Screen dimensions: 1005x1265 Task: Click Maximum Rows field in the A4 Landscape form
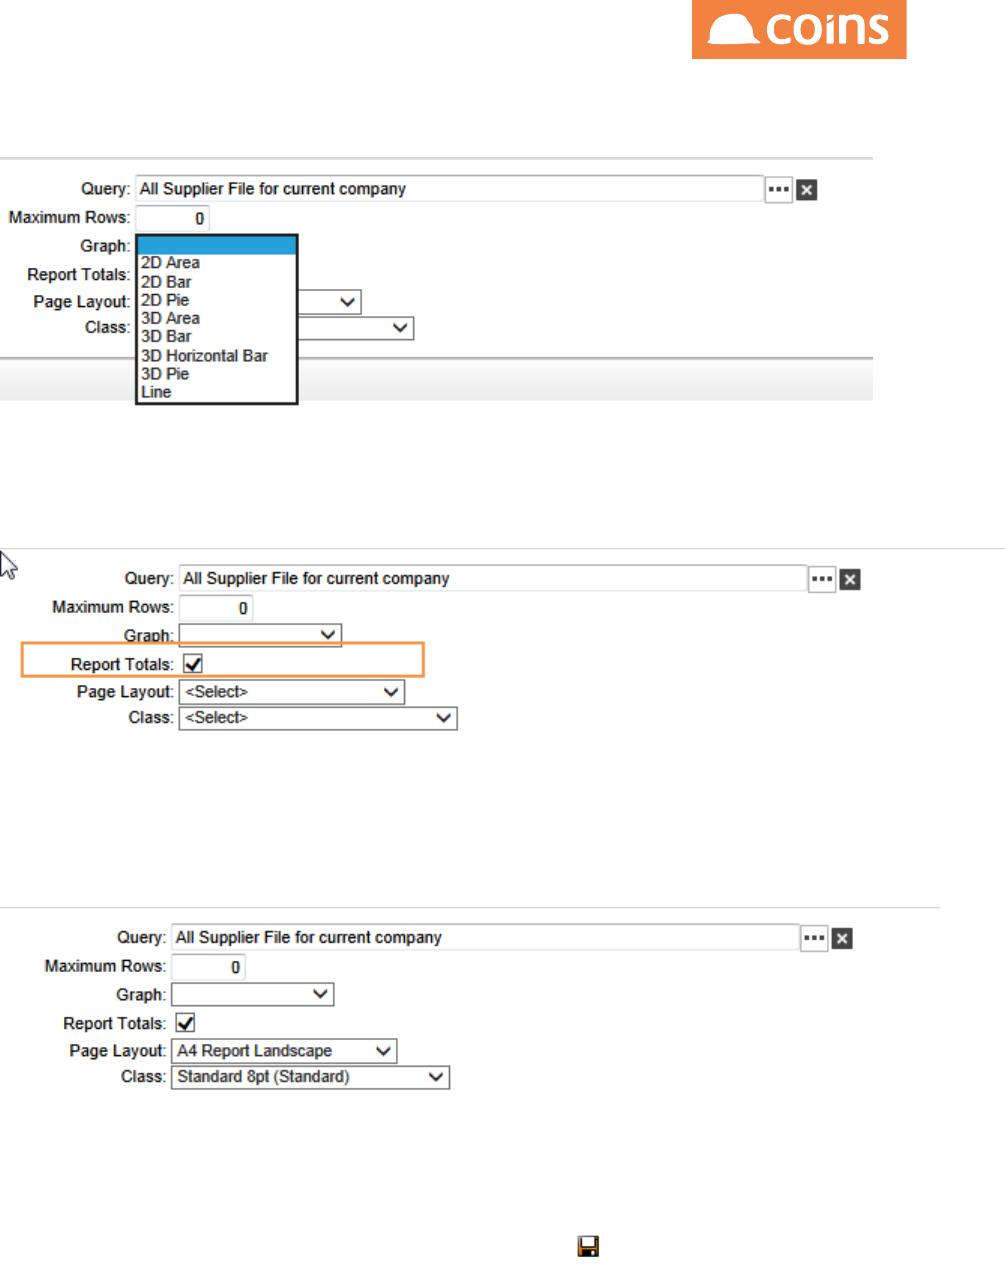[208, 967]
